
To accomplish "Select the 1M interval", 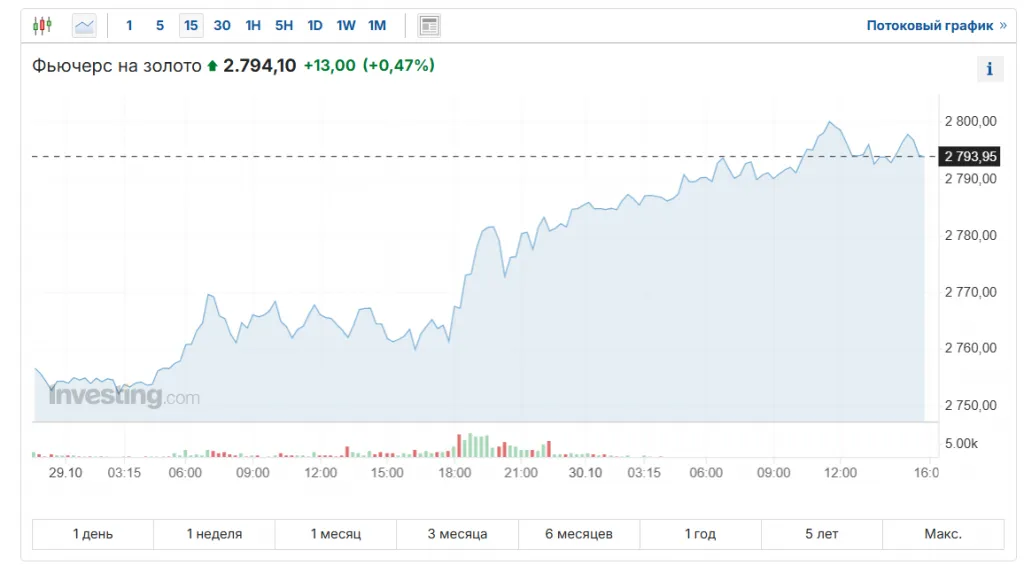I will (377, 25).
